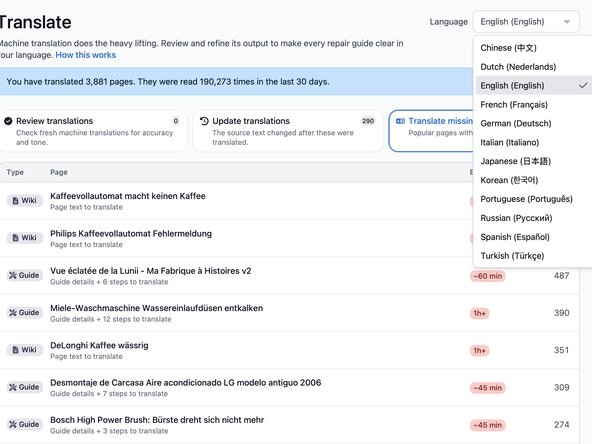
Task: Click the 1h+ badge in Miele-Waschmaschine row
Action: tap(479, 313)
